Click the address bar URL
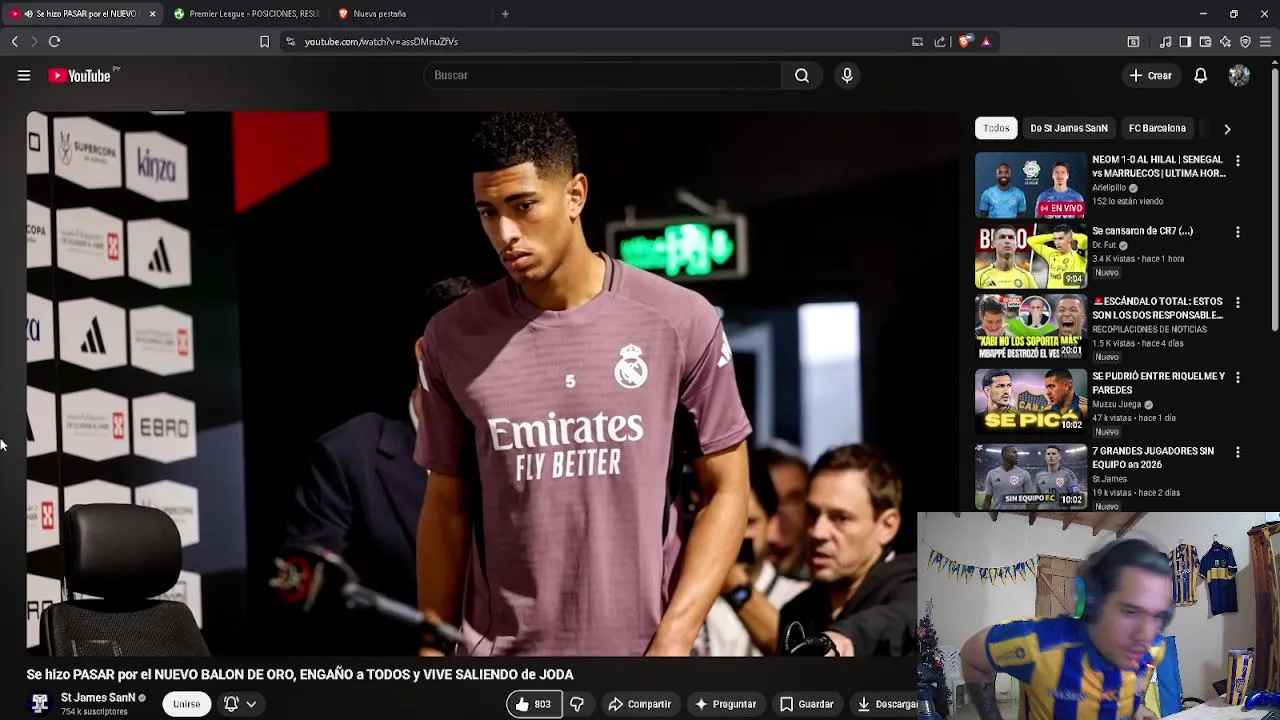Image resolution: width=1280 pixels, height=720 pixels. (381, 41)
